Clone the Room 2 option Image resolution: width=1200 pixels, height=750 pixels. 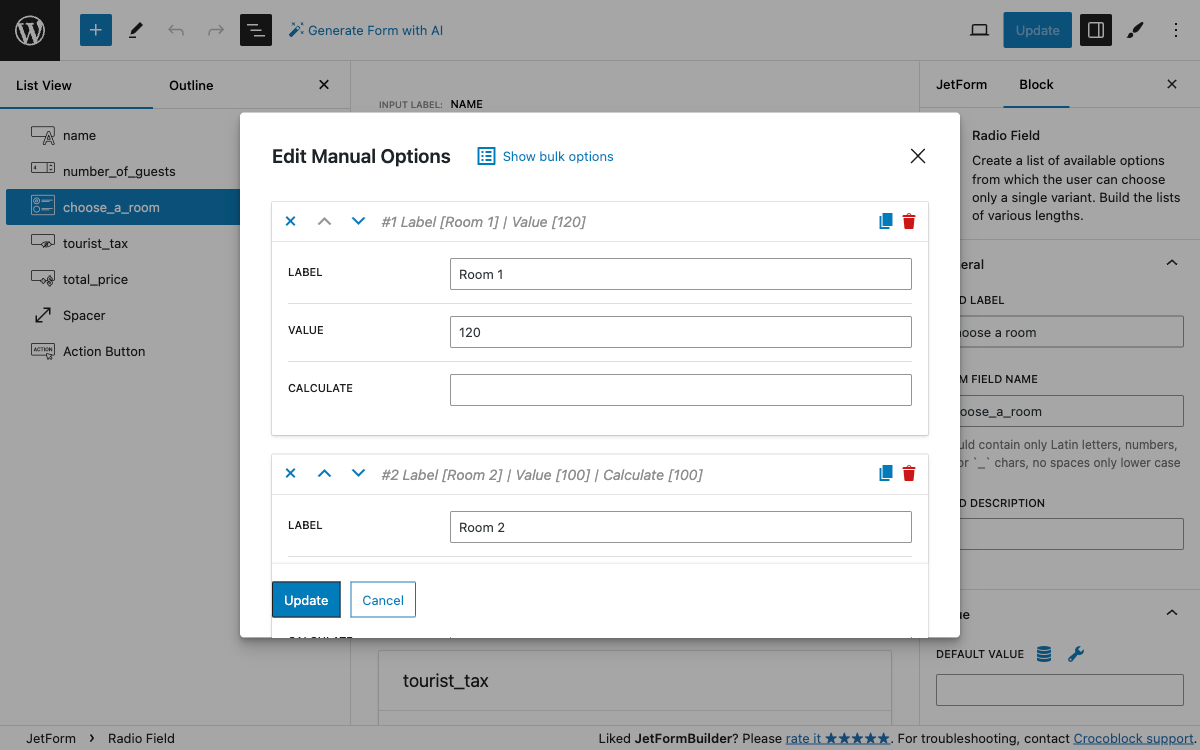pos(885,474)
